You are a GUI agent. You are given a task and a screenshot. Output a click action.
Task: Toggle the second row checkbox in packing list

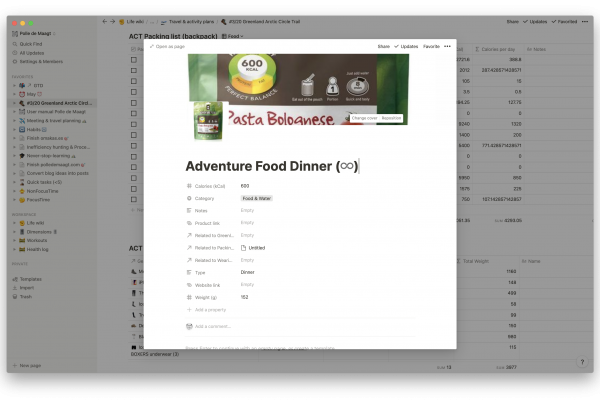click(x=134, y=70)
